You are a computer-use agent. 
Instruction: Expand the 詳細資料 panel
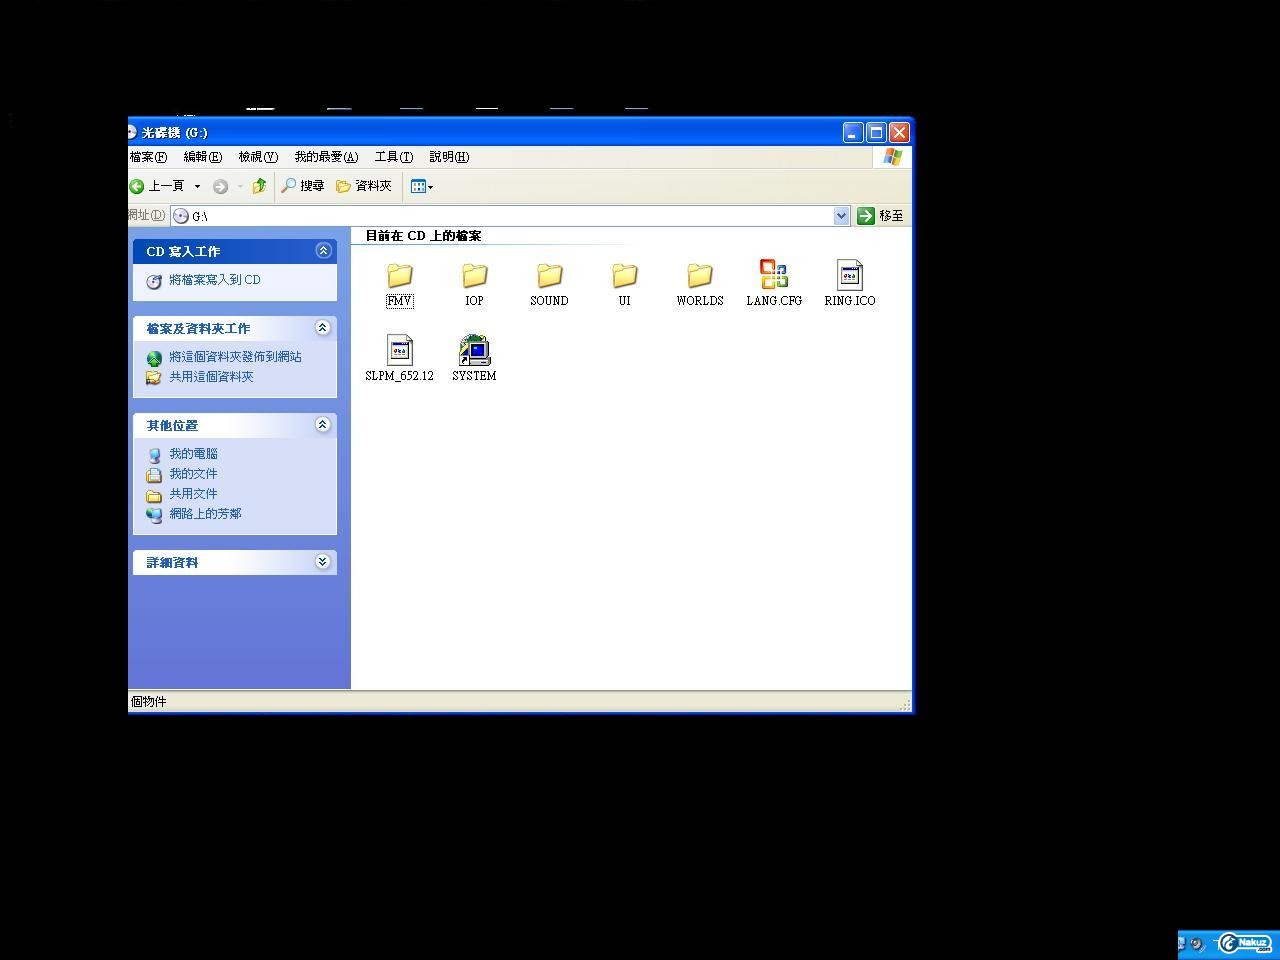click(323, 562)
